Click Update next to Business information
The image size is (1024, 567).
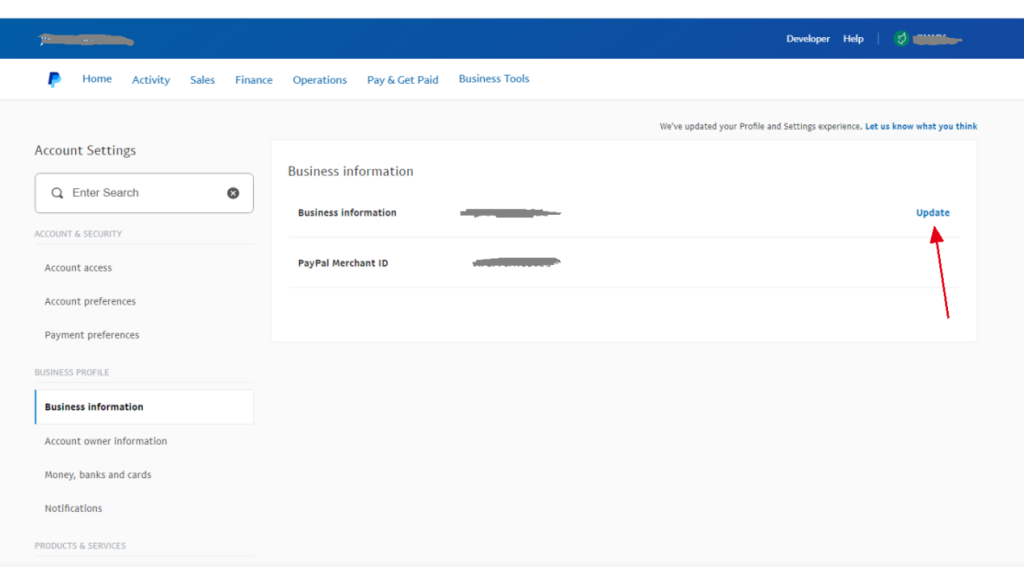[x=932, y=213]
